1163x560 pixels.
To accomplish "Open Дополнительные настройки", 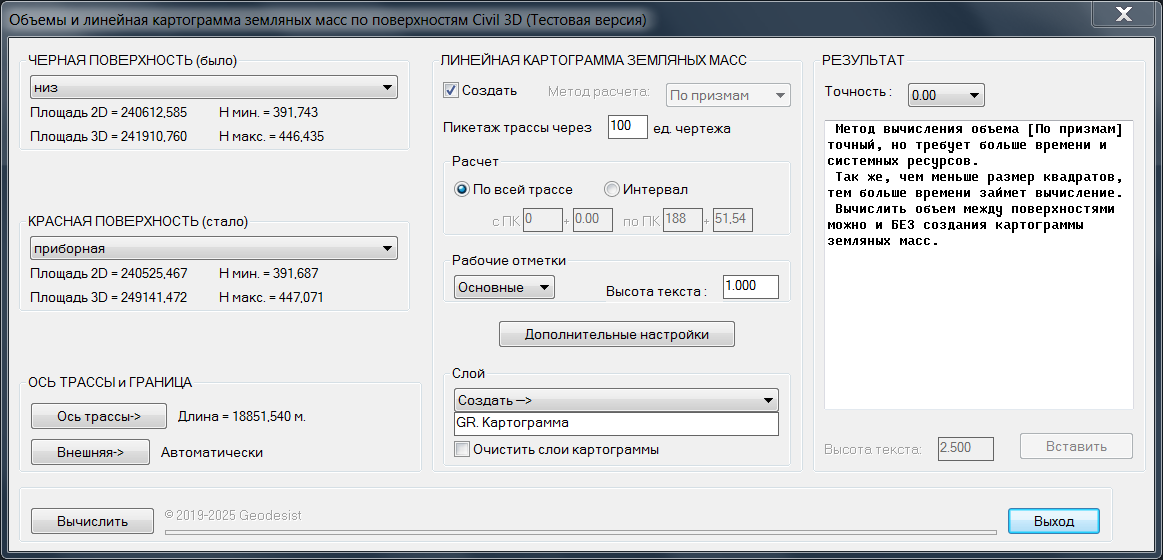I will 617,334.
